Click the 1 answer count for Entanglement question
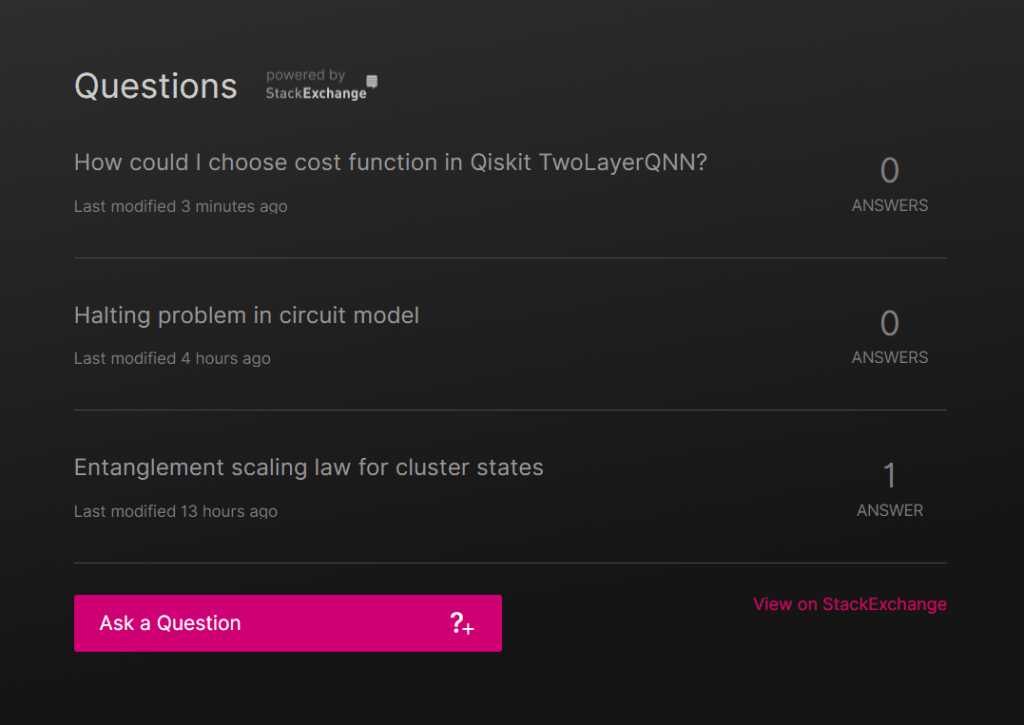 (x=889, y=475)
